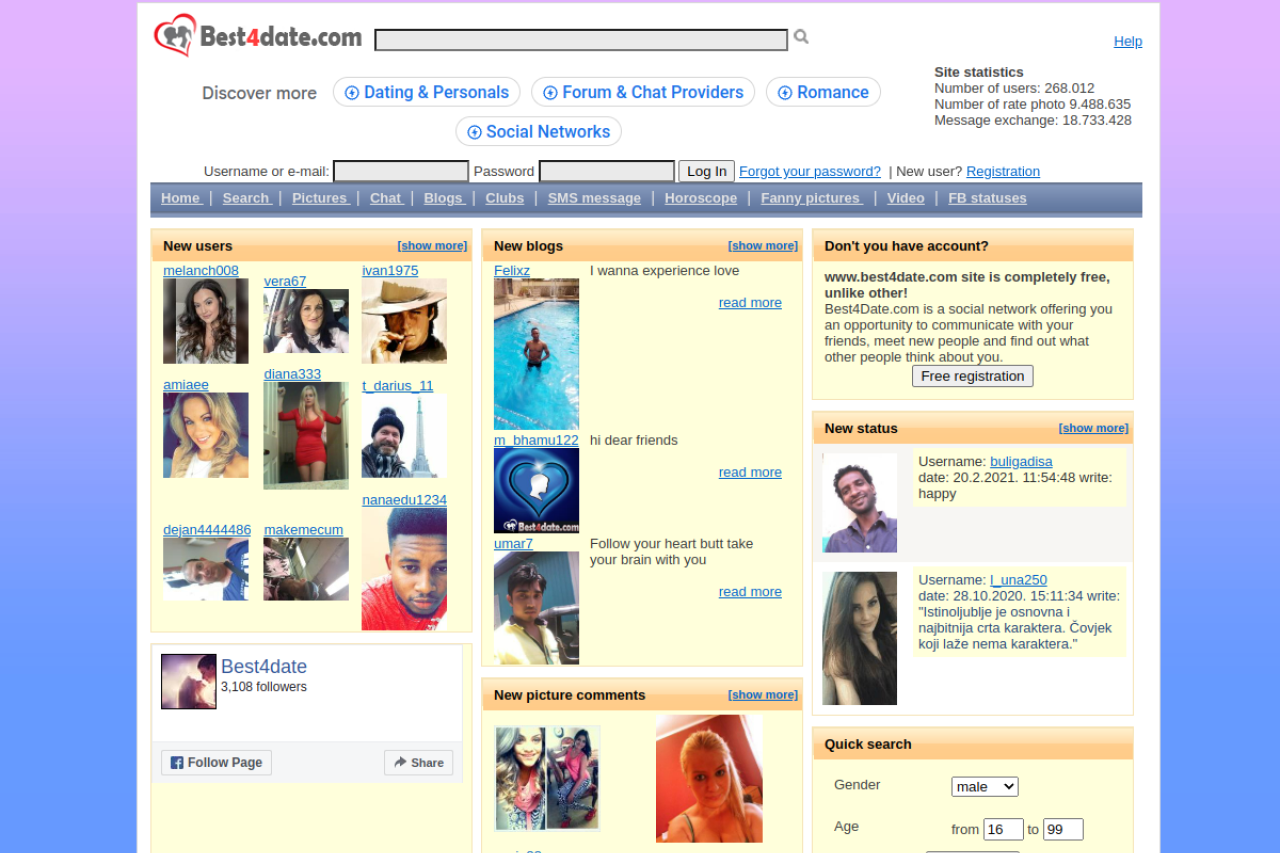Show more New picture comments
The width and height of the screenshot is (1280, 853).
(763, 695)
